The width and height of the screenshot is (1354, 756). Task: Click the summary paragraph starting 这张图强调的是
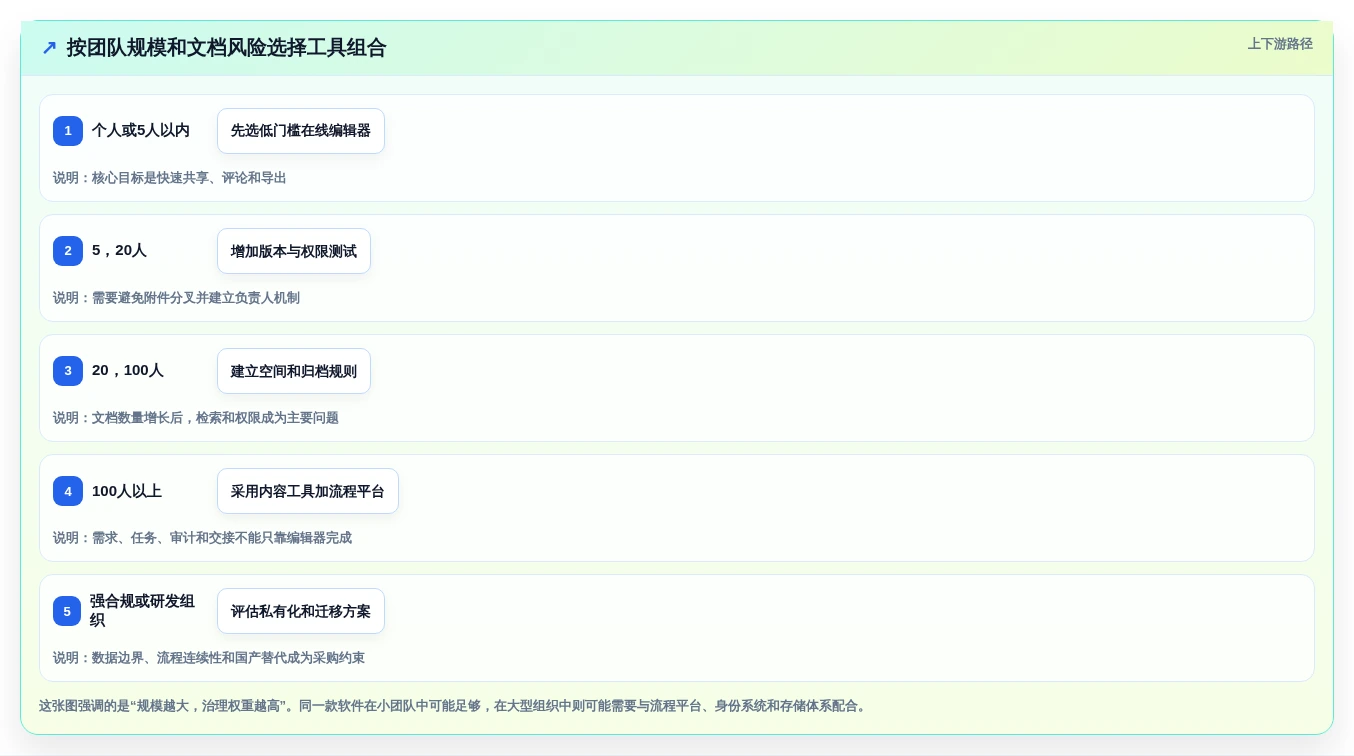455,706
